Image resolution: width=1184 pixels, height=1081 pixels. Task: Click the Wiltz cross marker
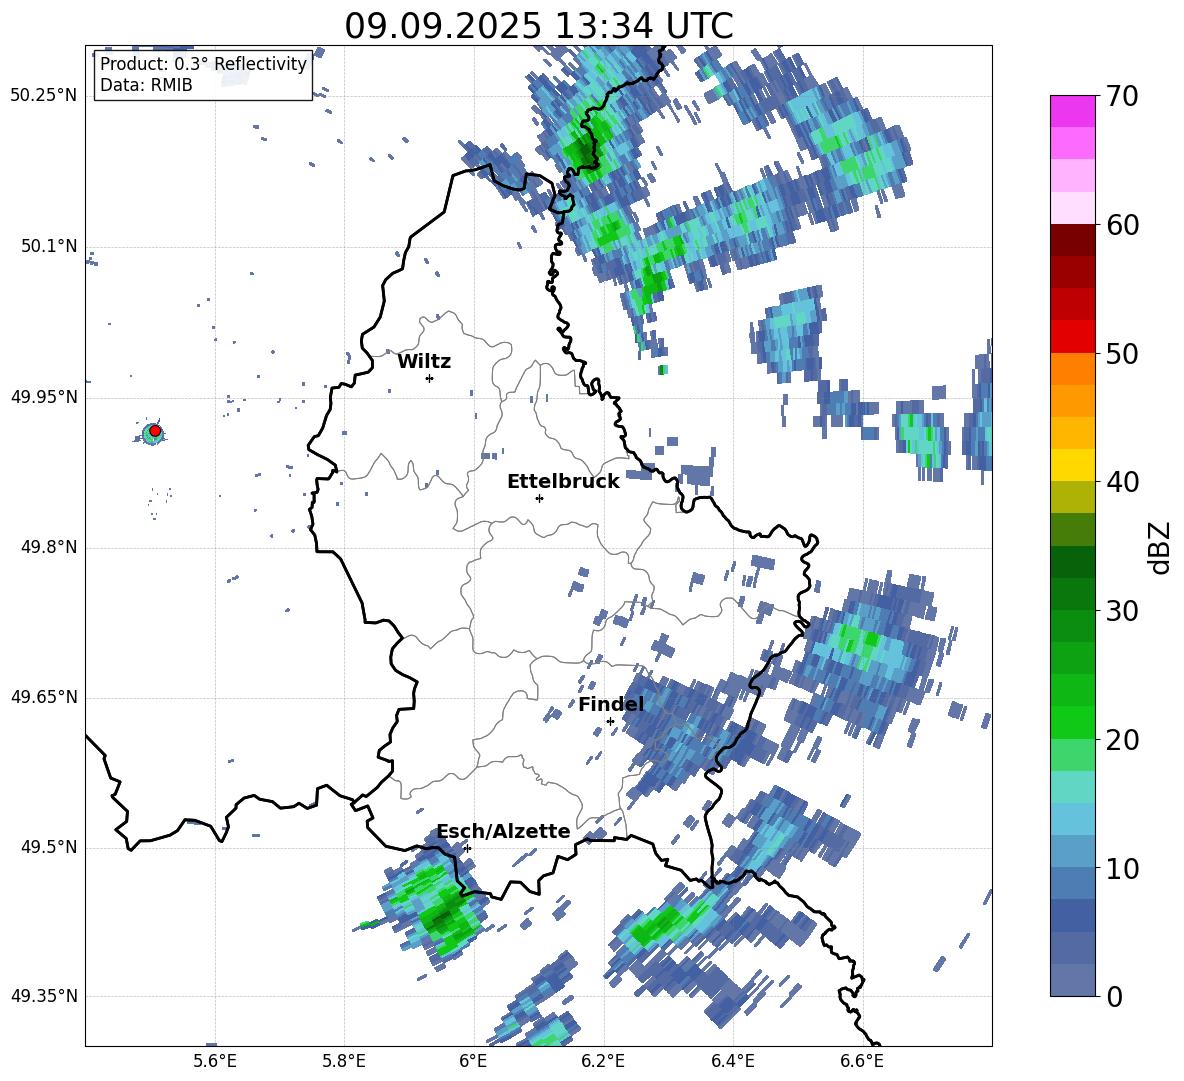coord(429,378)
